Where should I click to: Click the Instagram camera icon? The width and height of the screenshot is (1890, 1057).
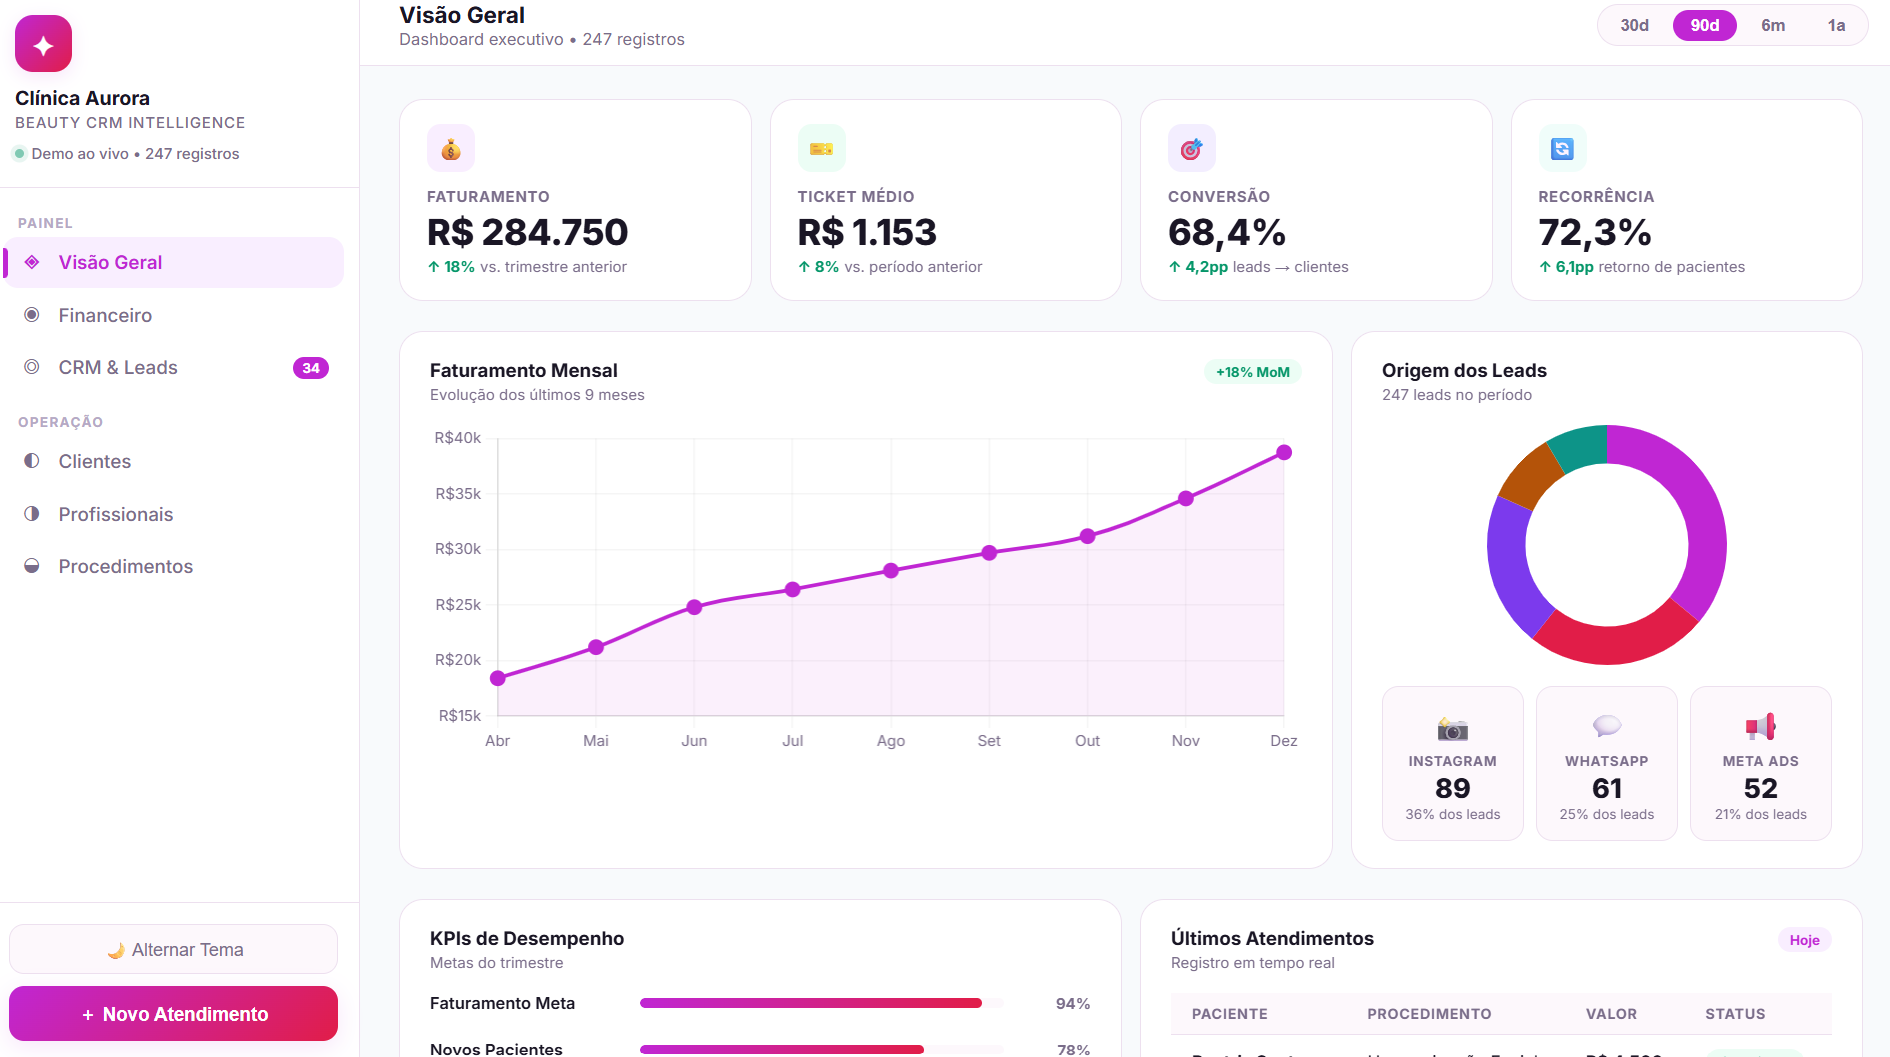(1452, 728)
